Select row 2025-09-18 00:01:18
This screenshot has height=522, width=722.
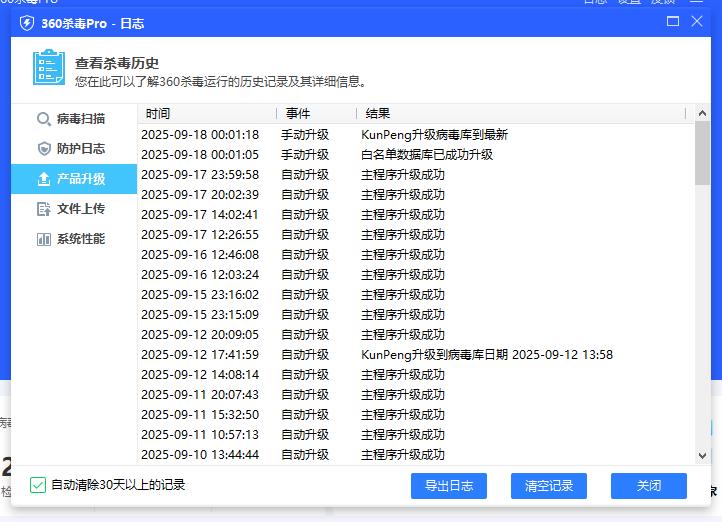416,135
